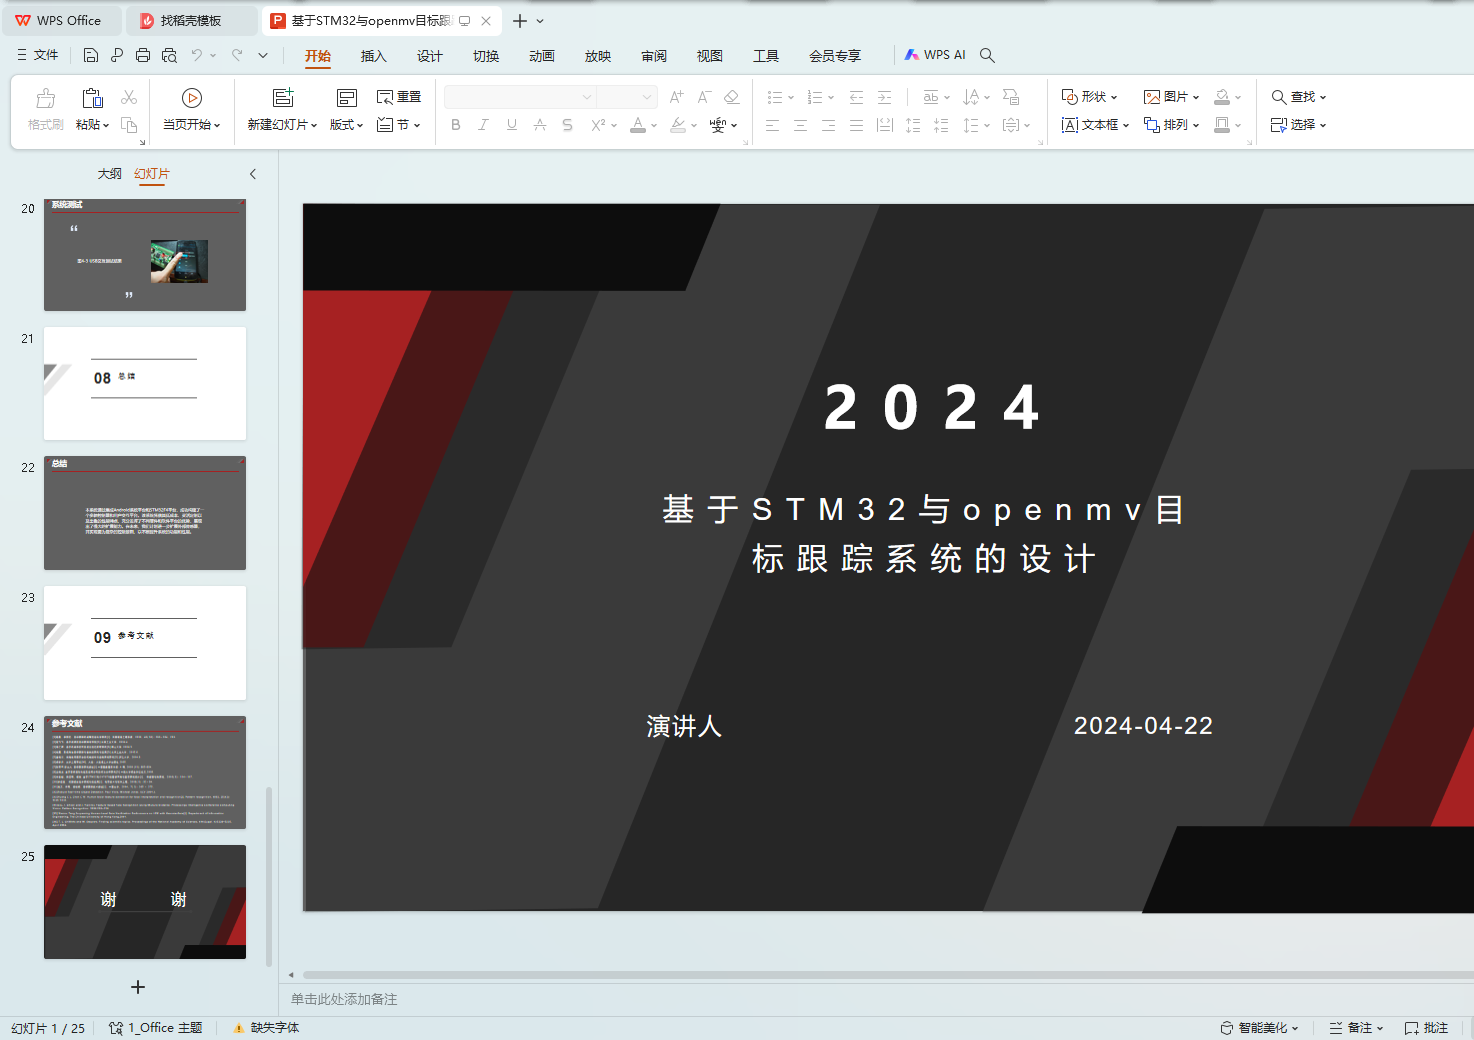Screen dimensions: 1474x1040
Task: Click the Save icon in quick access toolbar
Action: point(91,55)
